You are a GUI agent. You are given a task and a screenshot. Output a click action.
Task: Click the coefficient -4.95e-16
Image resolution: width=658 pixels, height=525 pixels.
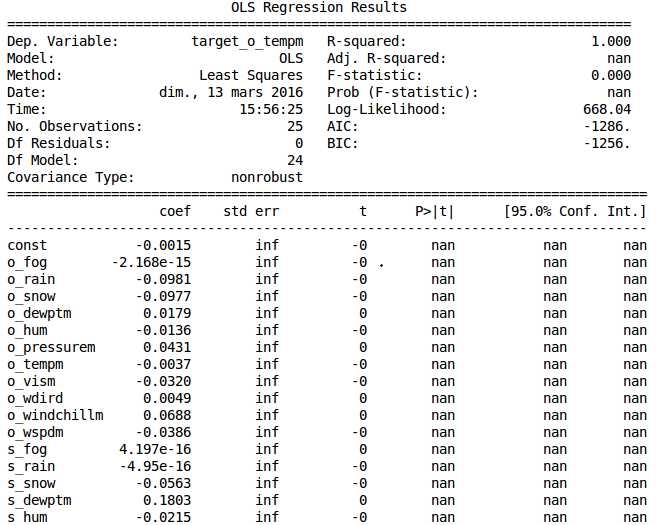155,467
